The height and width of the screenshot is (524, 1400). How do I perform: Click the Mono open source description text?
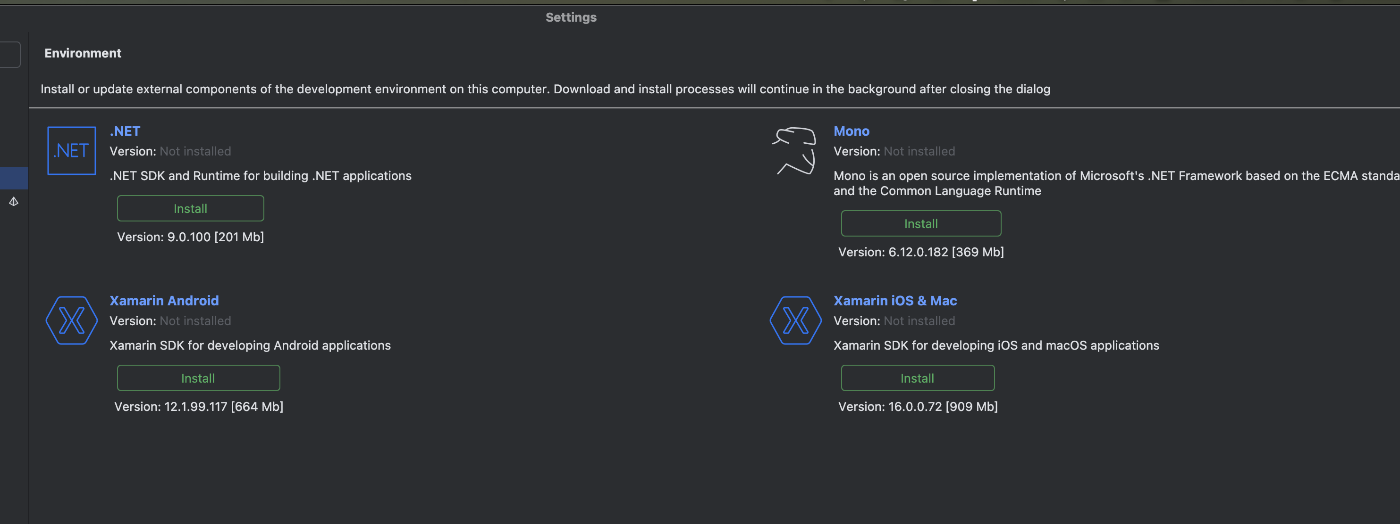tap(1116, 183)
